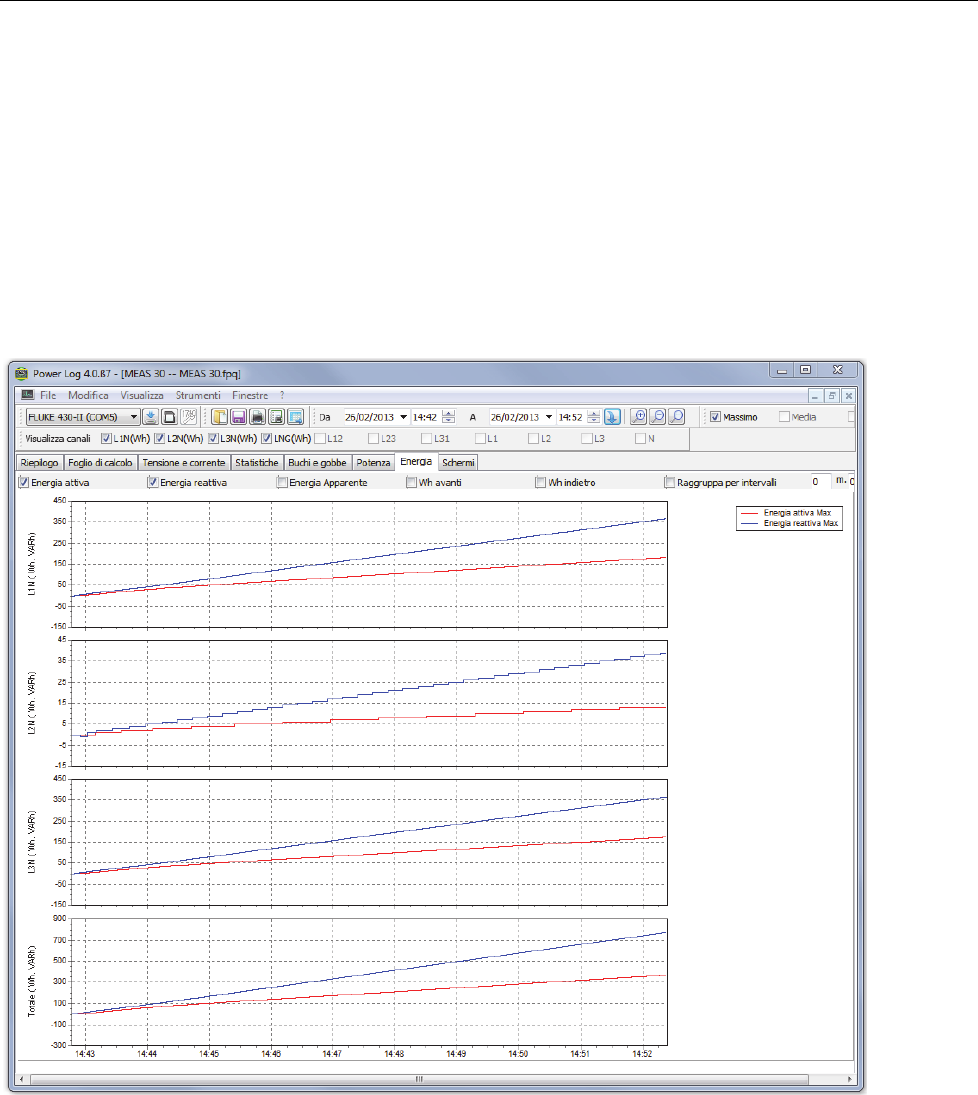The width and height of the screenshot is (978, 1095).
Task: Click the zoom reset magnifier icon
Action: pyautogui.click(x=676, y=417)
